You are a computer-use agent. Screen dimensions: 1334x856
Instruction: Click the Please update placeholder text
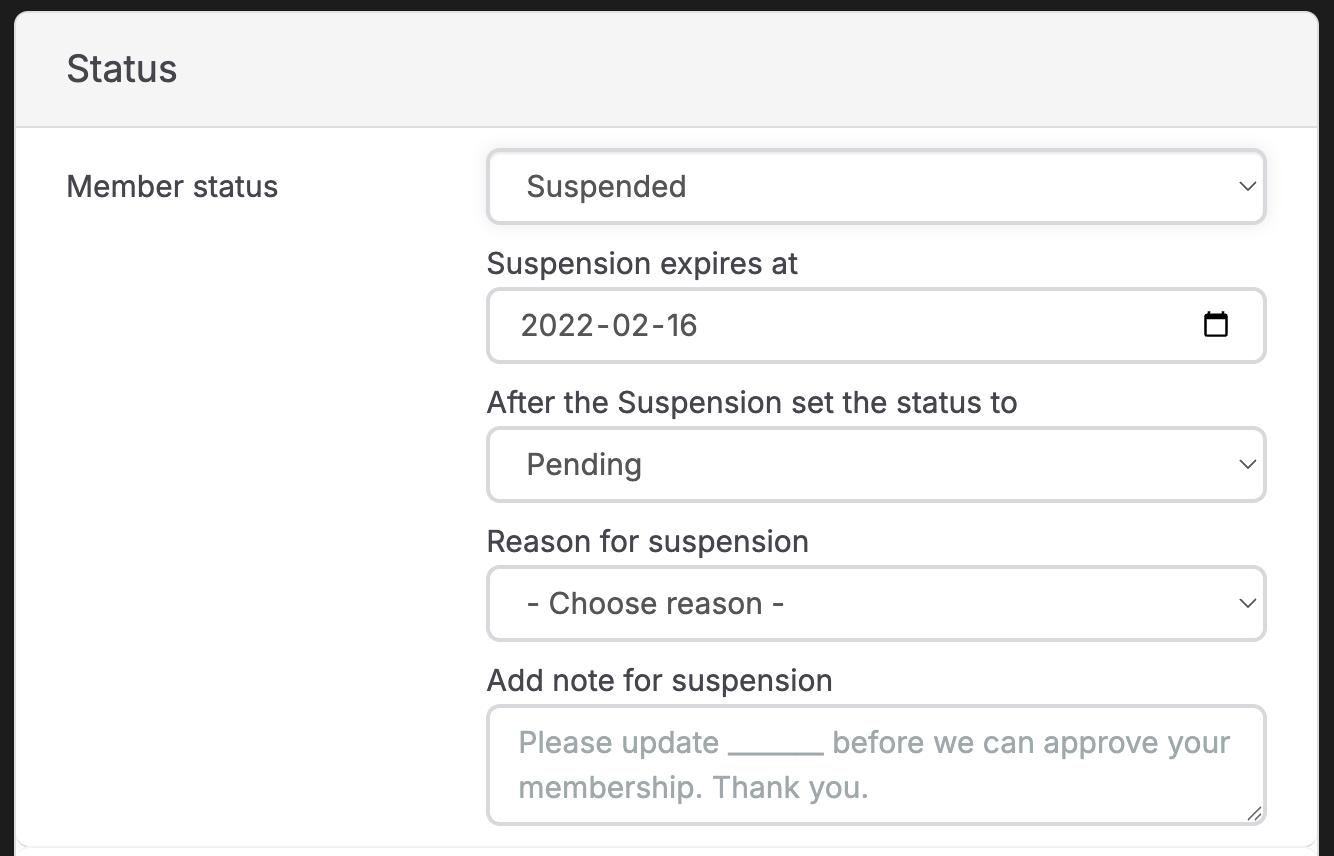[x=618, y=743]
